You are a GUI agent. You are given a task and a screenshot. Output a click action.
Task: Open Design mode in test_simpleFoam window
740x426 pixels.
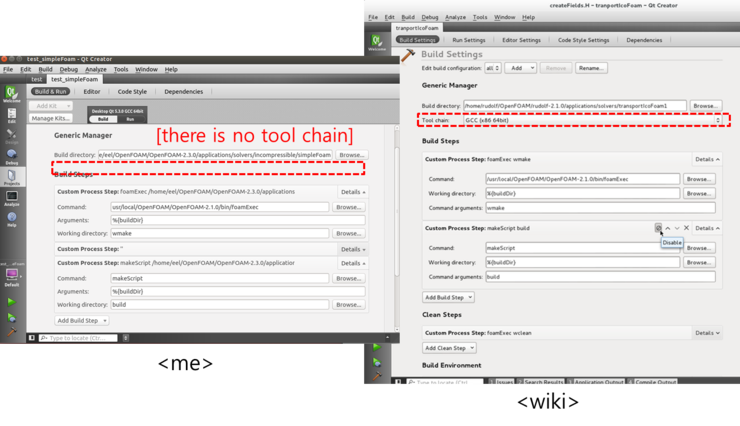point(11,137)
